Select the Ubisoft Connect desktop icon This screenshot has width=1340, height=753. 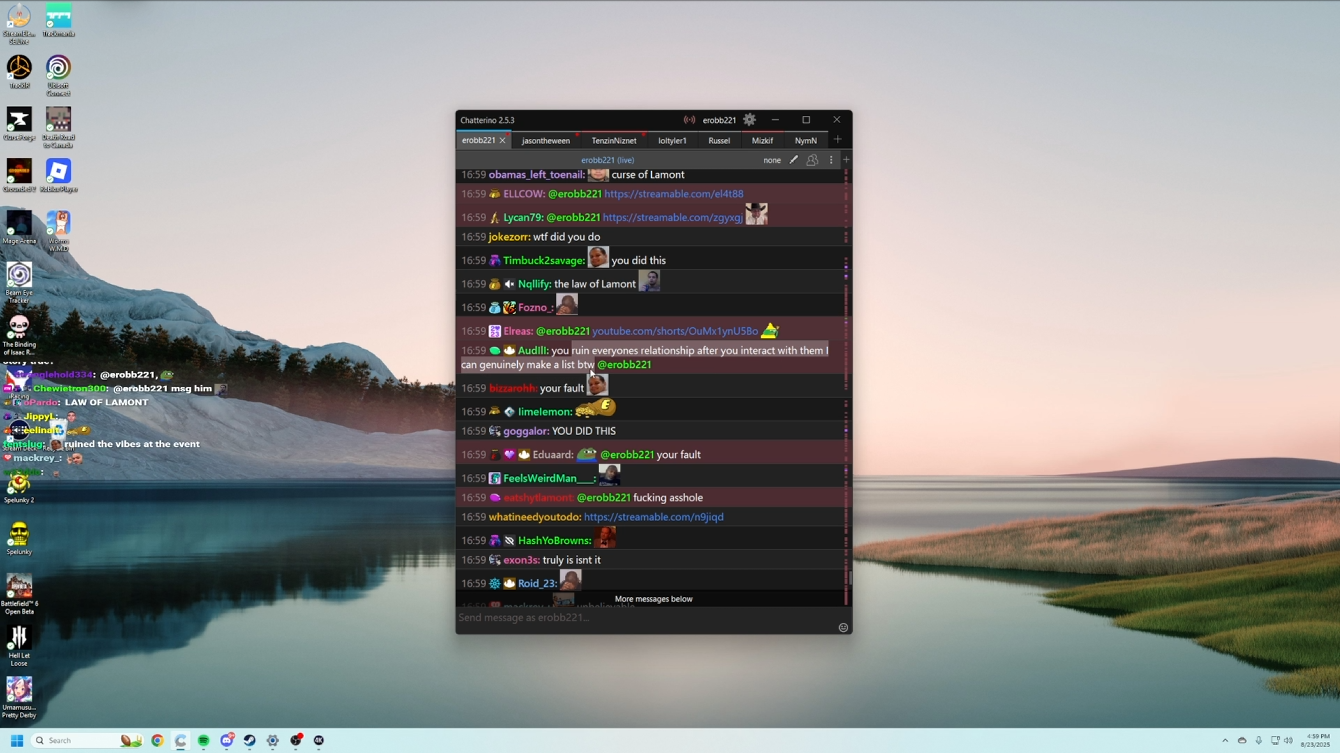[58, 75]
